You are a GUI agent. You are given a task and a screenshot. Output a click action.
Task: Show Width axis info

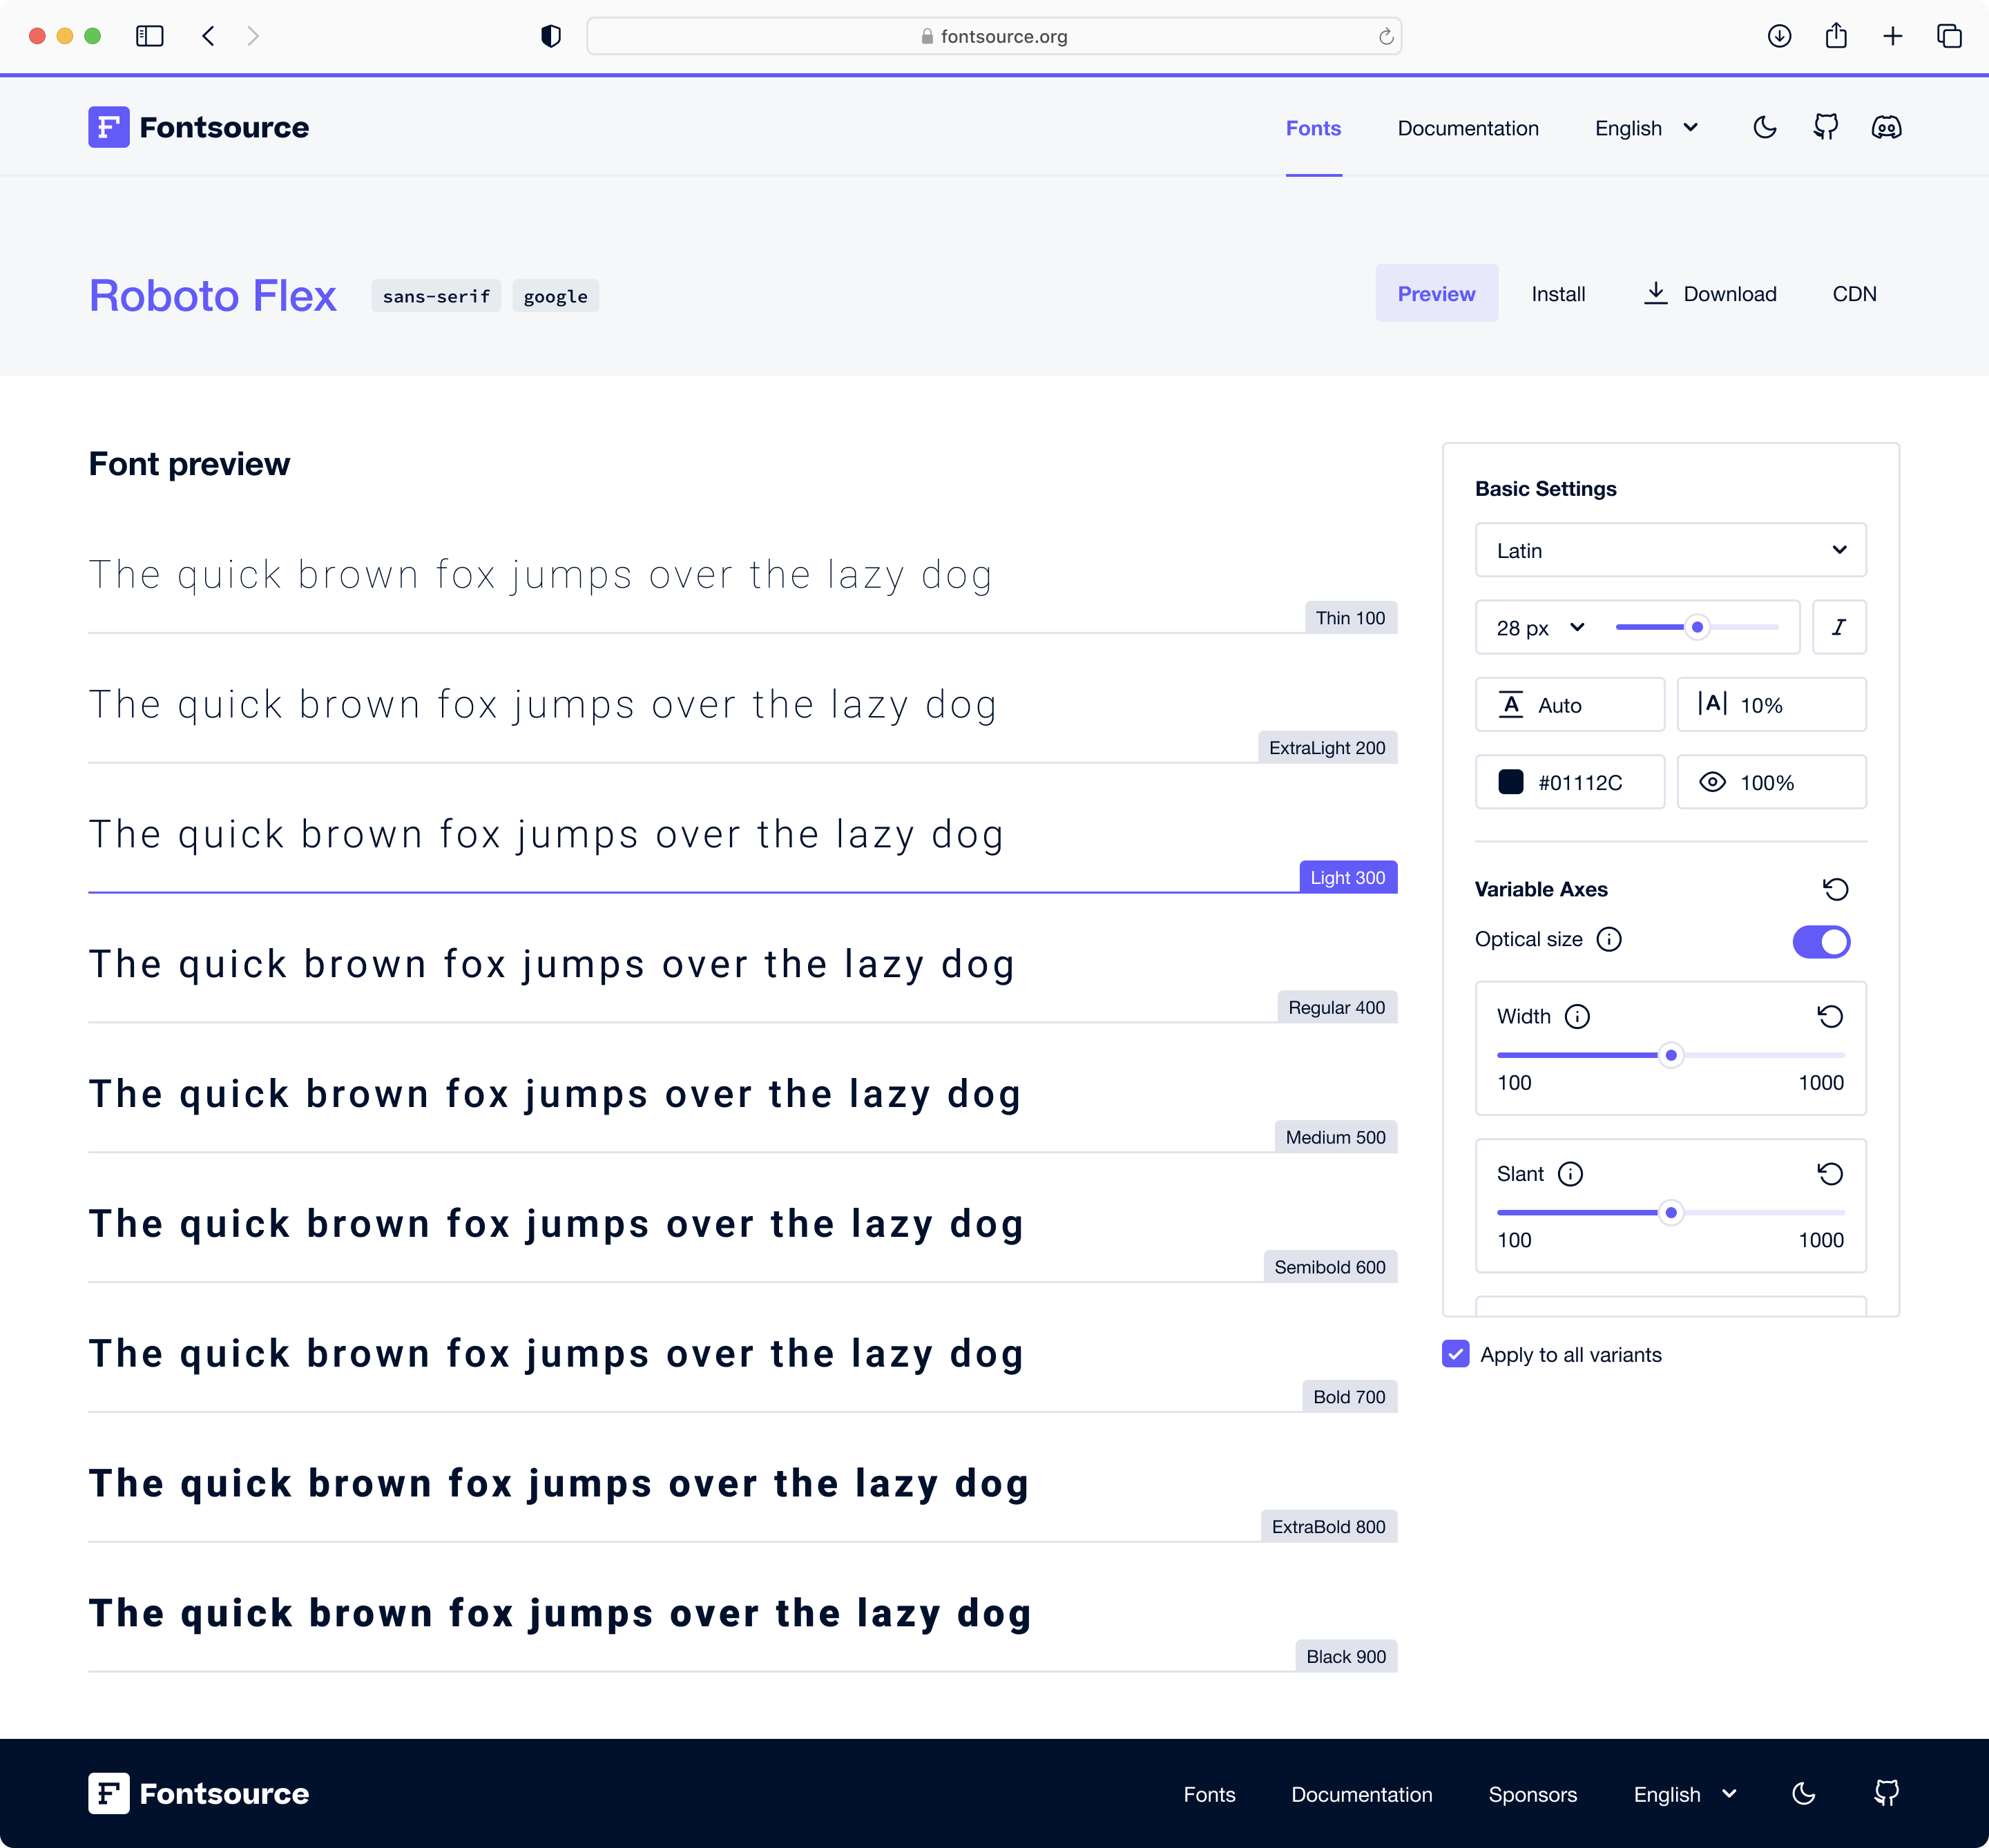[1577, 1016]
